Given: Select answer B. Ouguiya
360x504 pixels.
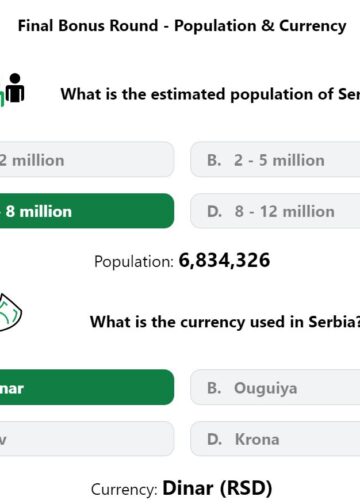Looking at the screenshot, I should (x=275, y=387).
